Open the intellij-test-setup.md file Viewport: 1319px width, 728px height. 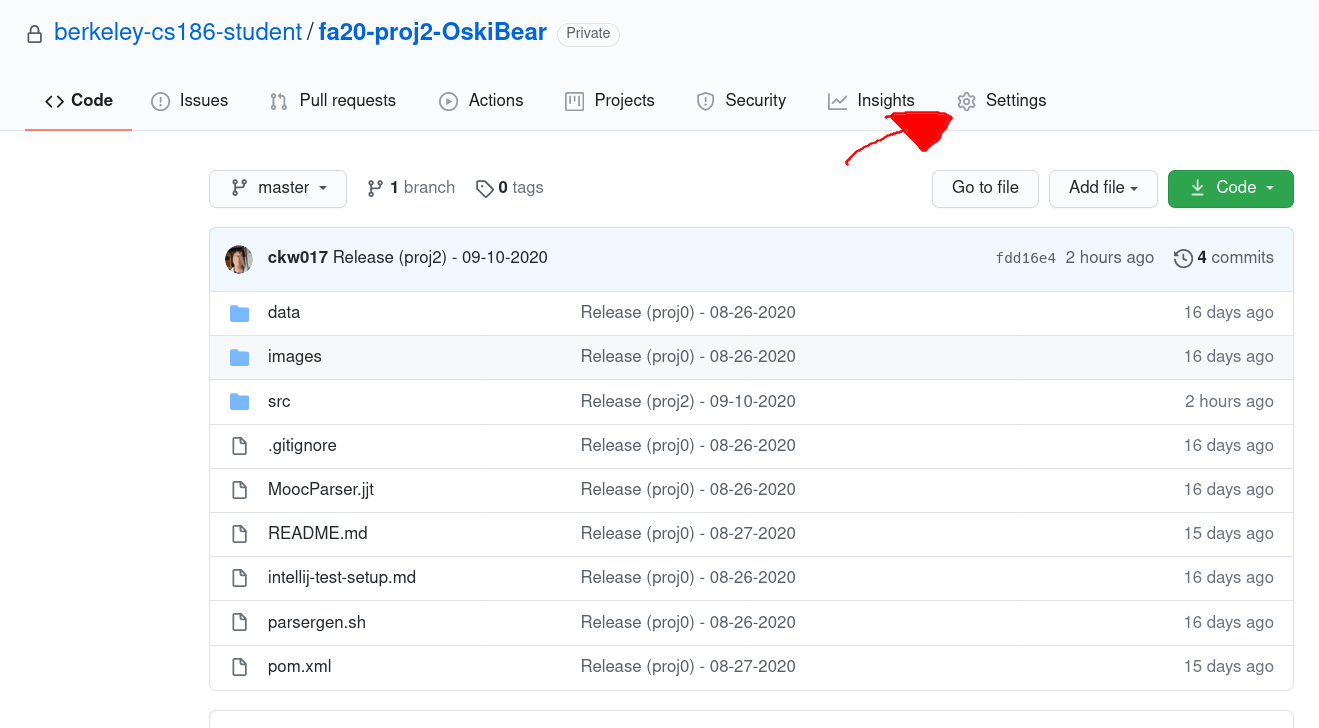342,578
